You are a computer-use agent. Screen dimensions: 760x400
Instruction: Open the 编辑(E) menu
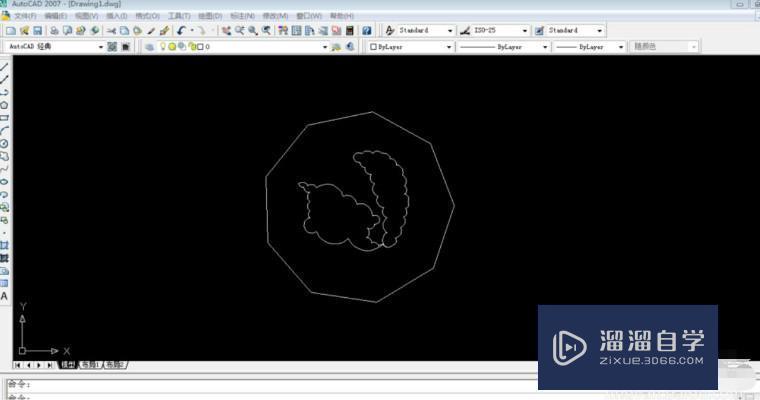tap(56, 16)
